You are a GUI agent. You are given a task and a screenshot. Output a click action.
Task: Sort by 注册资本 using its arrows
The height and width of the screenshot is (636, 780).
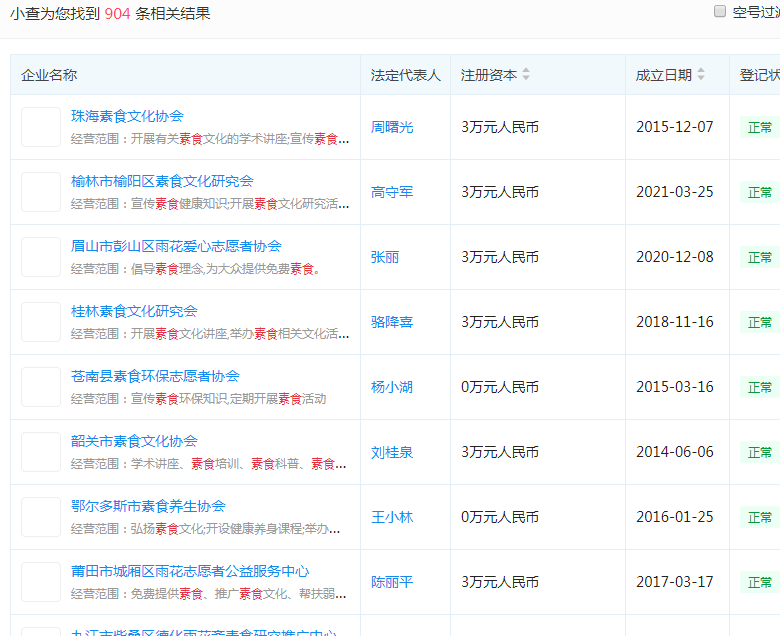coord(526,74)
